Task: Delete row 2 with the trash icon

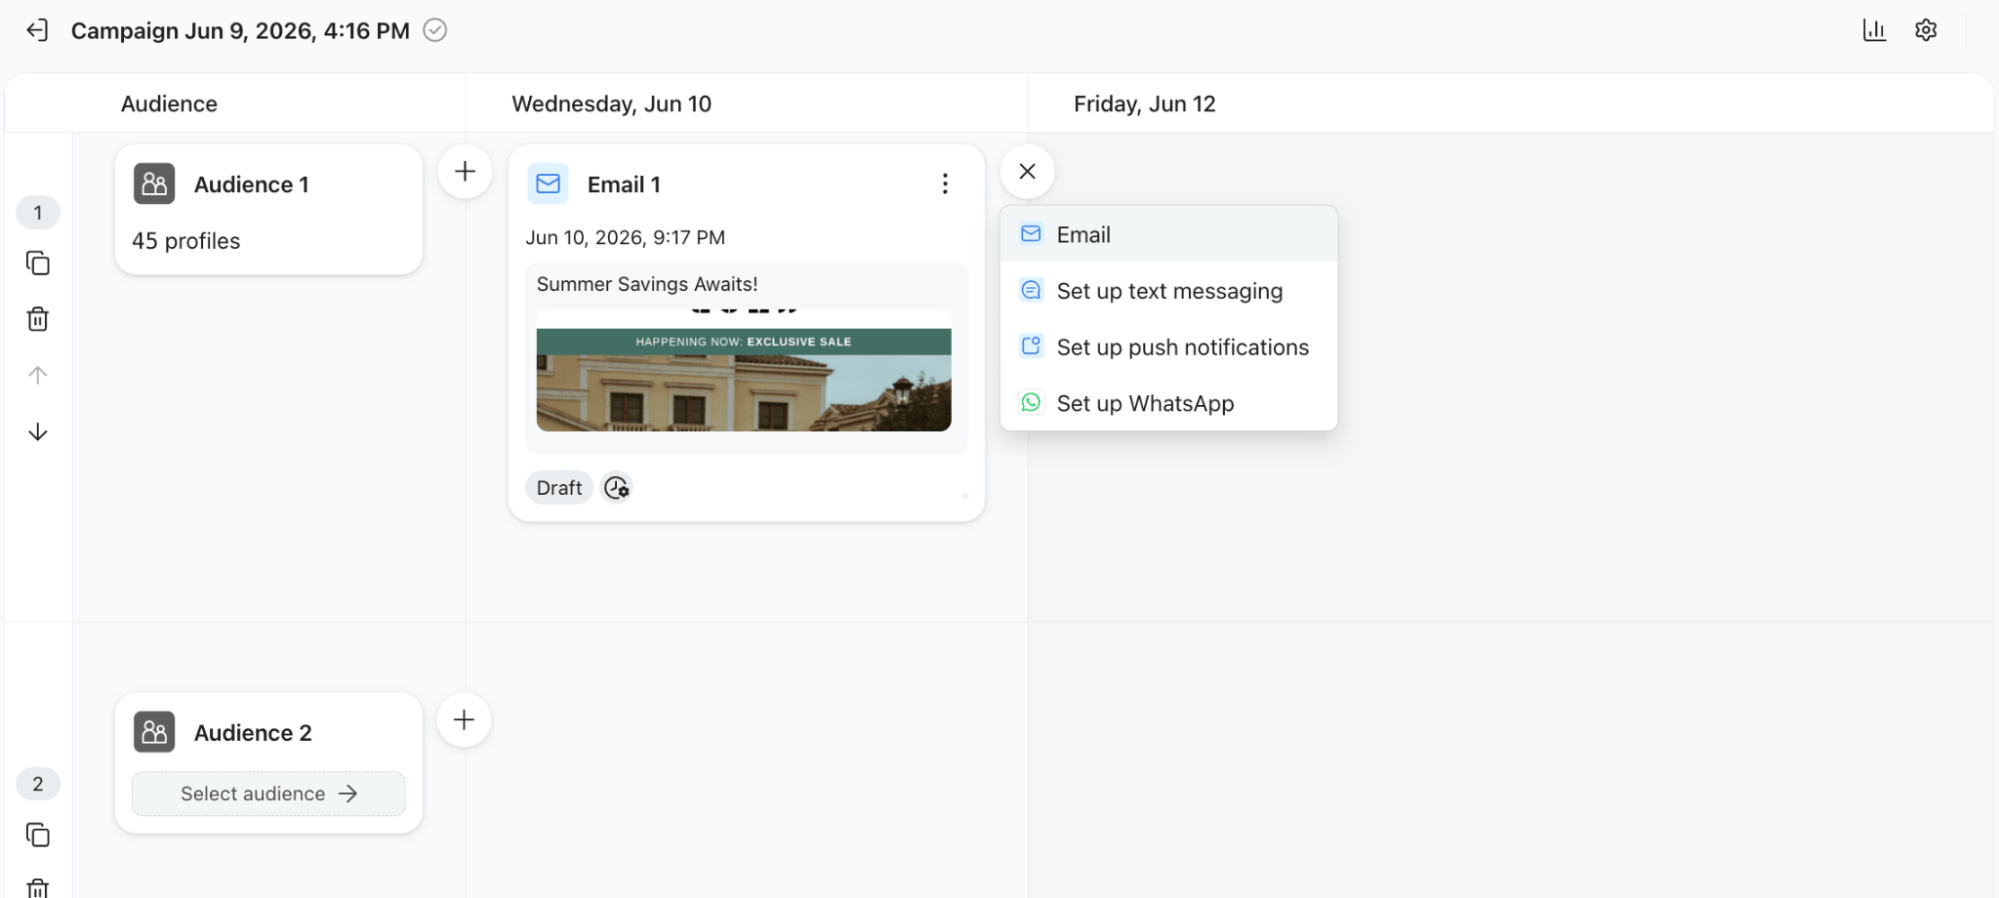Action: click(38, 887)
